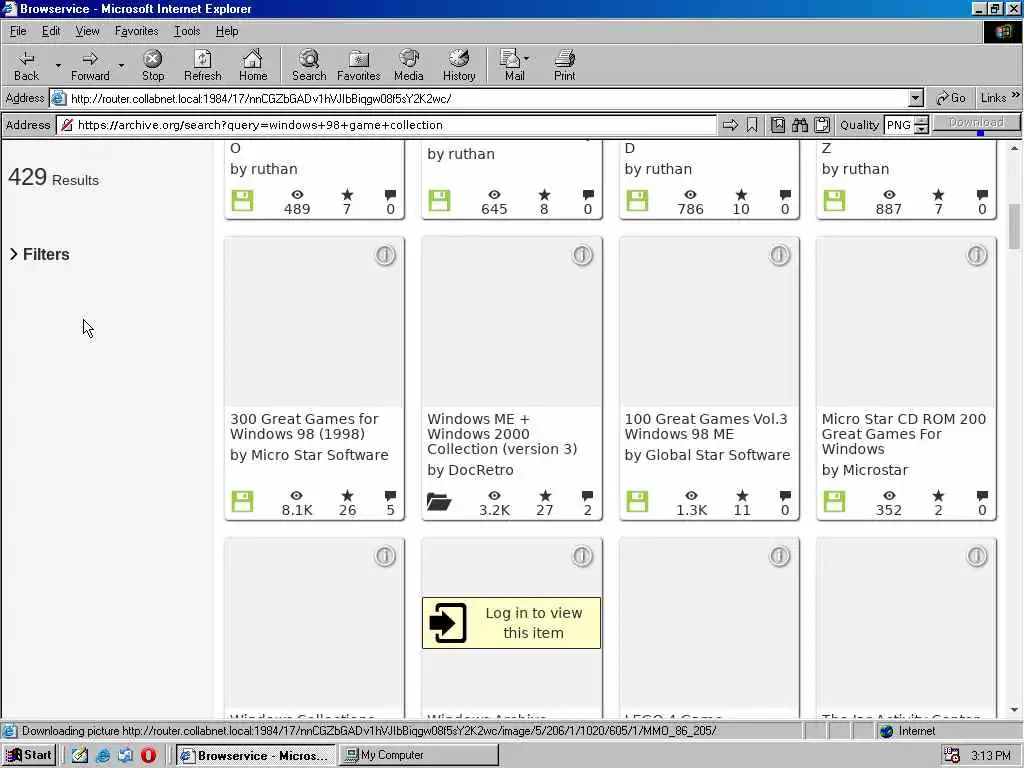Click by Micro Star Software creator text
The image size is (1024, 768).
(x=309, y=455)
